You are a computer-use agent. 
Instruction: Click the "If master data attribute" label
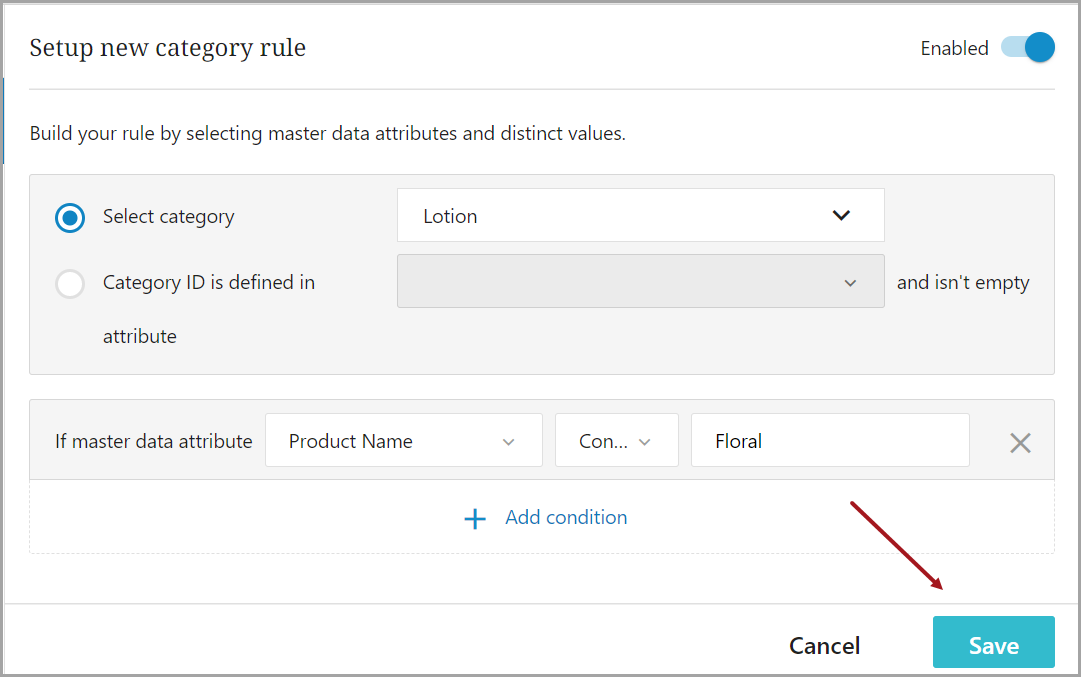click(x=154, y=441)
